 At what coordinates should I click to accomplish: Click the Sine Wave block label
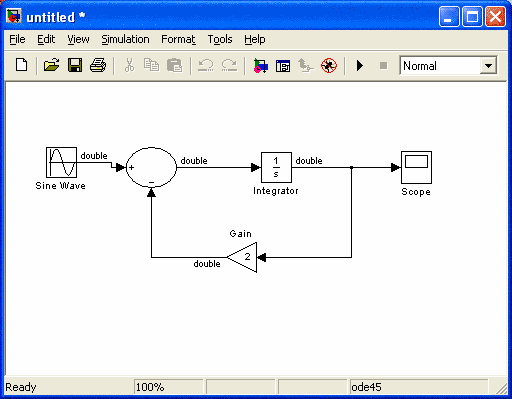[60, 186]
